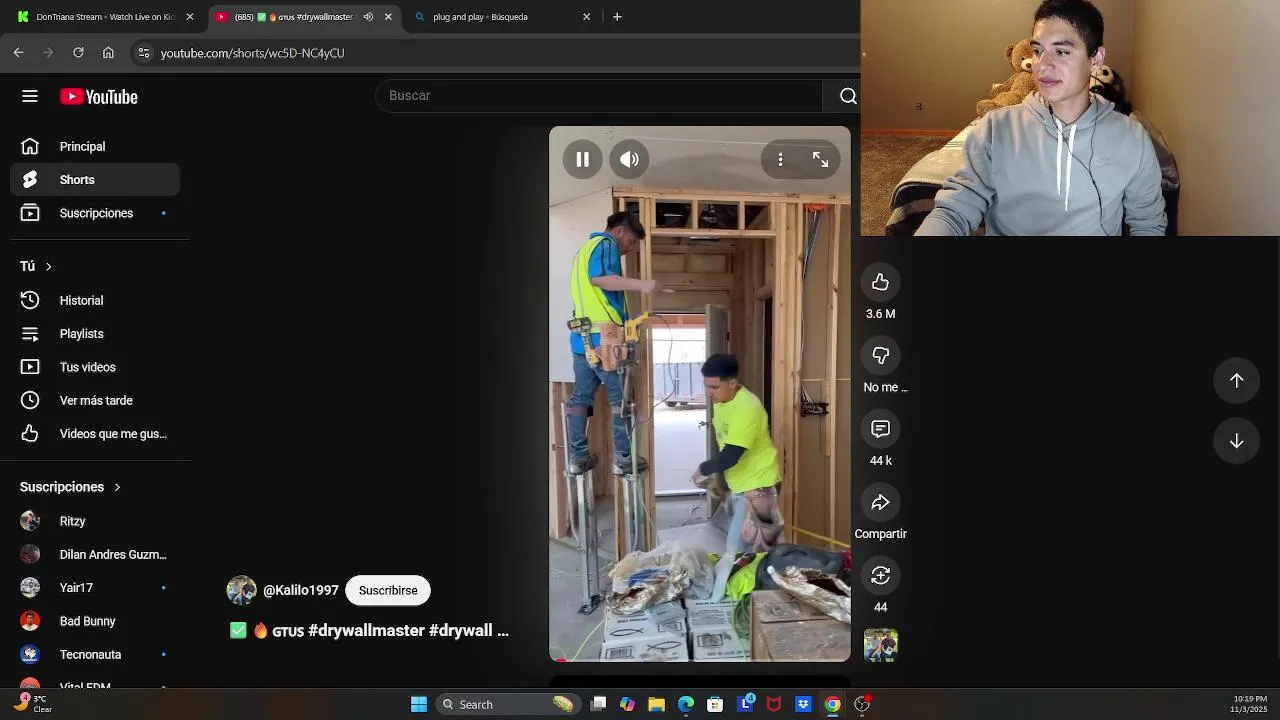Click the Compartir share arrow

(x=880, y=502)
